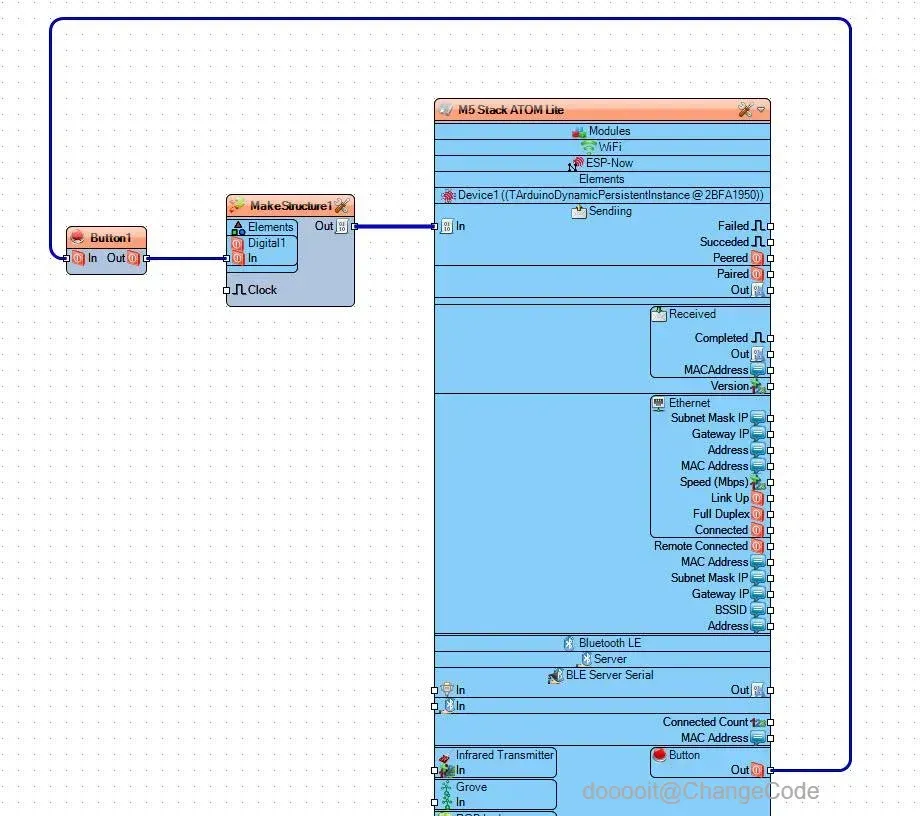Open the M5 Stack ATOM Lite wrench tools icon
The image size is (920, 816).
click(745, 110)
